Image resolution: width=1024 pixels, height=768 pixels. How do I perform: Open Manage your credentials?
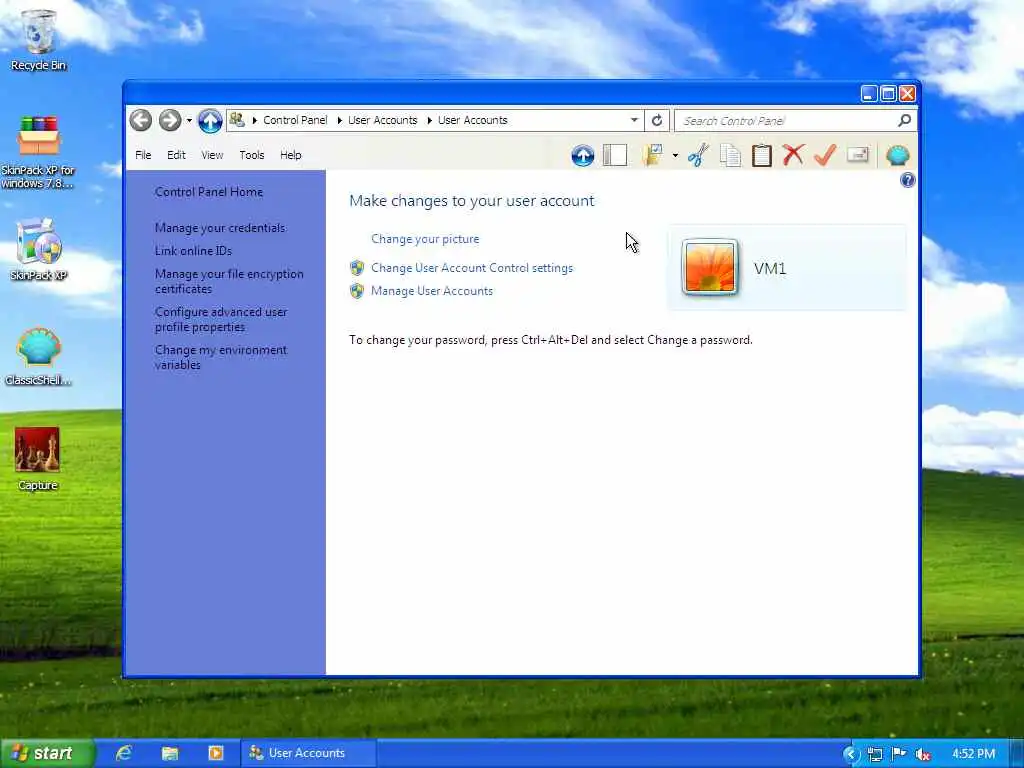(220, 228)
